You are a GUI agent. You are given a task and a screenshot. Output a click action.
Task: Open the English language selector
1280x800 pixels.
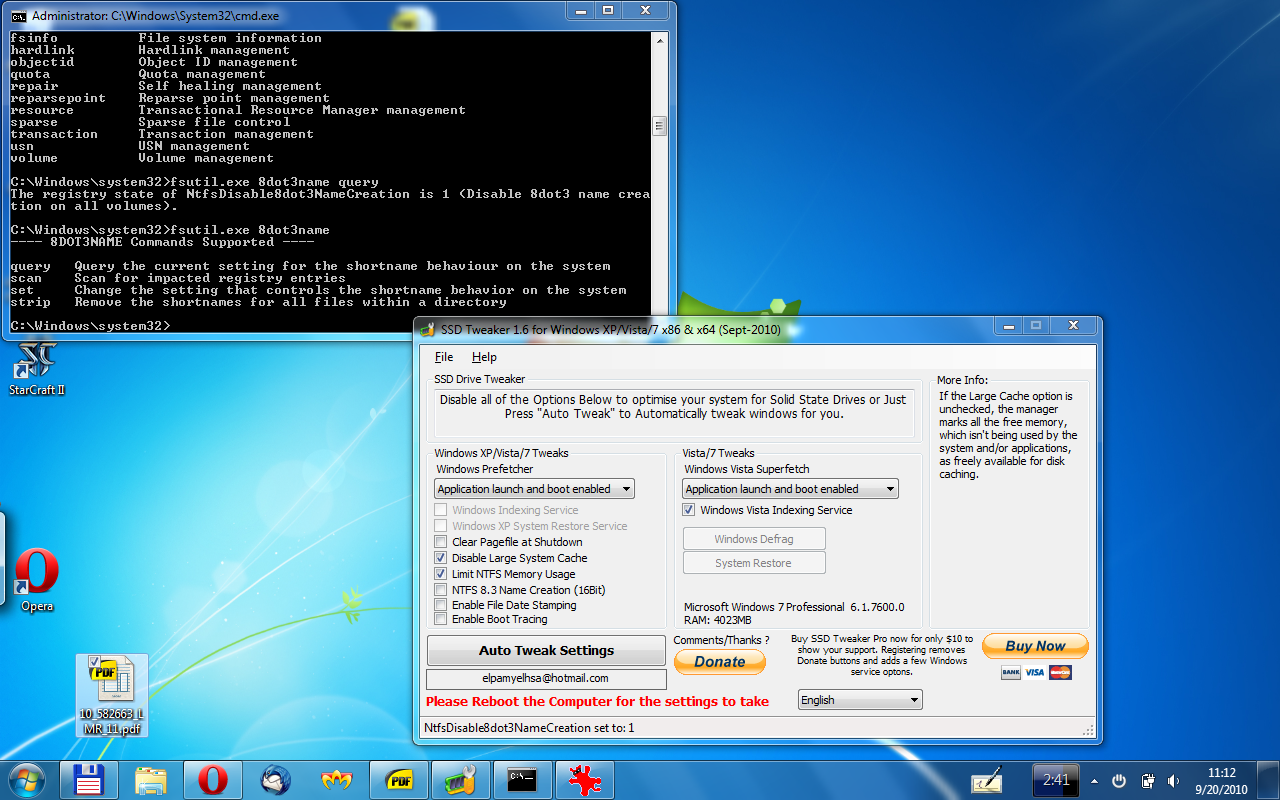coord(859,699)
